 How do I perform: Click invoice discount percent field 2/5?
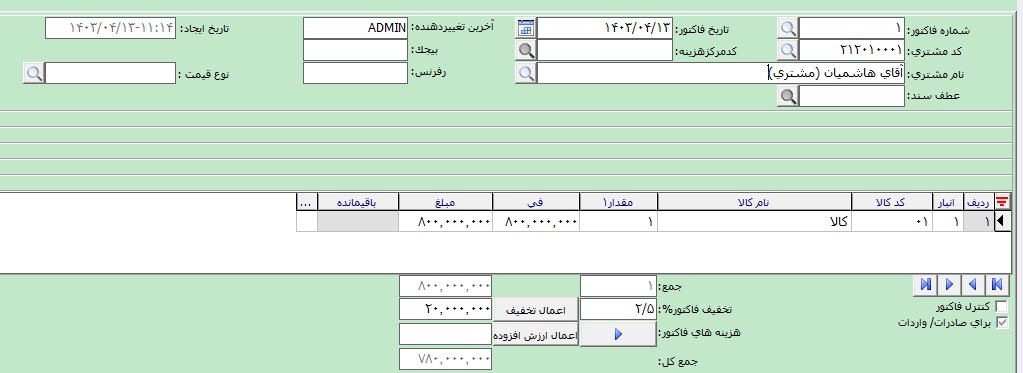[618, 309]
